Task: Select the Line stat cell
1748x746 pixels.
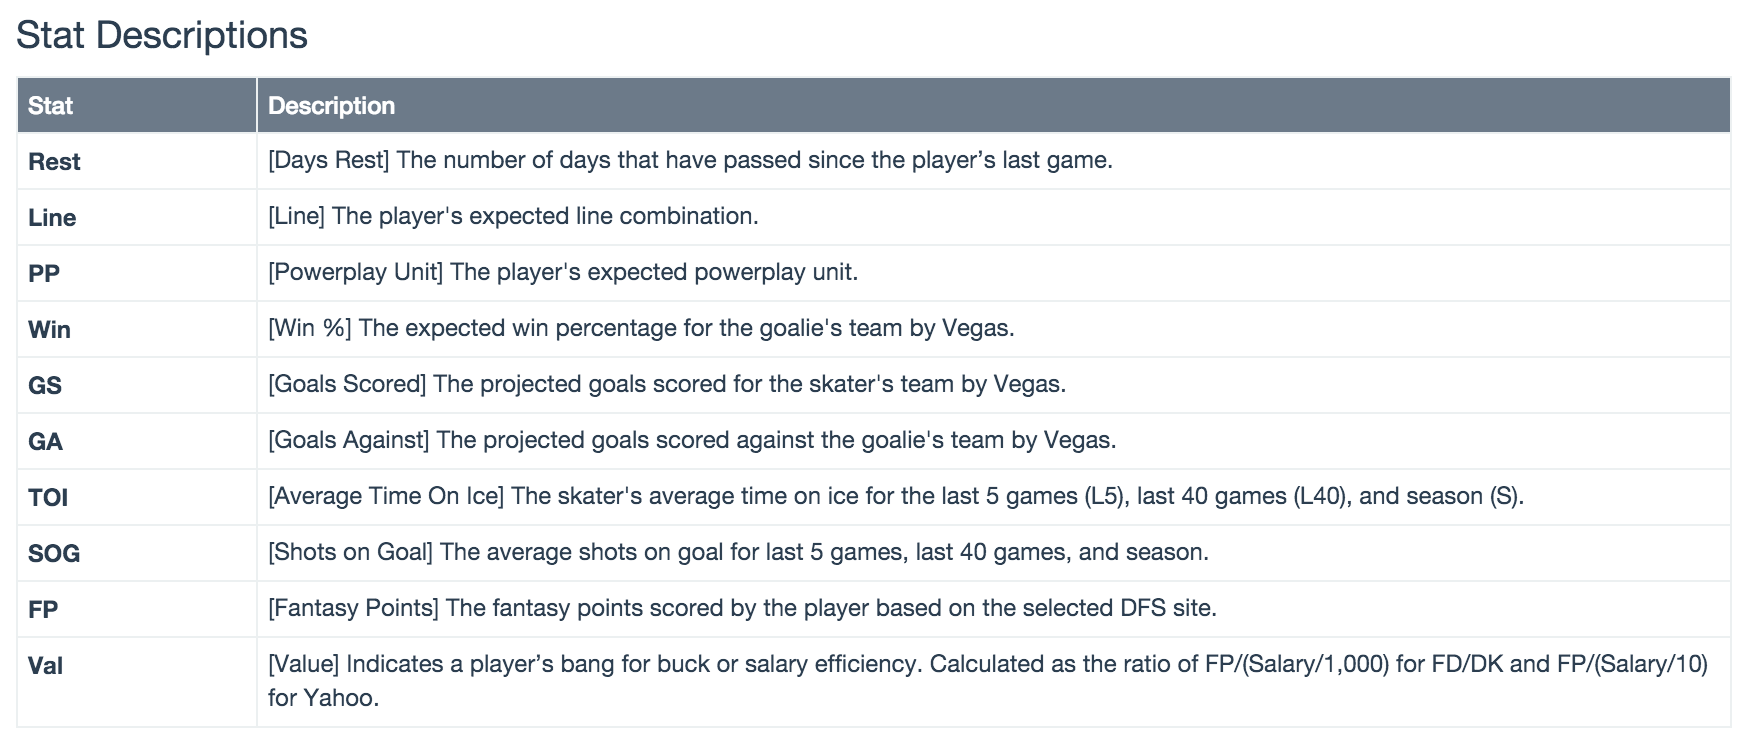Action: [x=52, y=218]
